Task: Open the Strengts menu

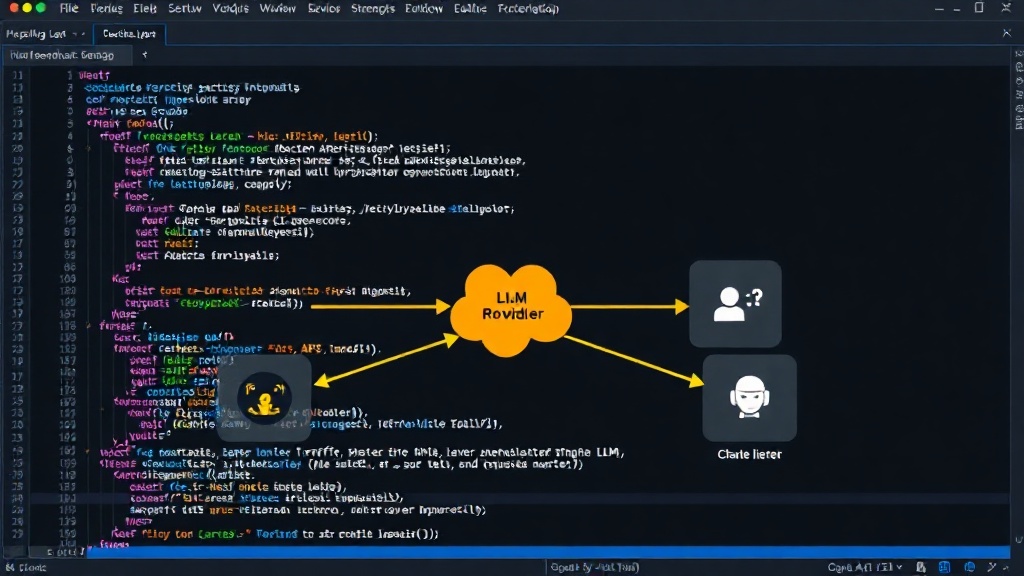Action: (x=373, y=8)
